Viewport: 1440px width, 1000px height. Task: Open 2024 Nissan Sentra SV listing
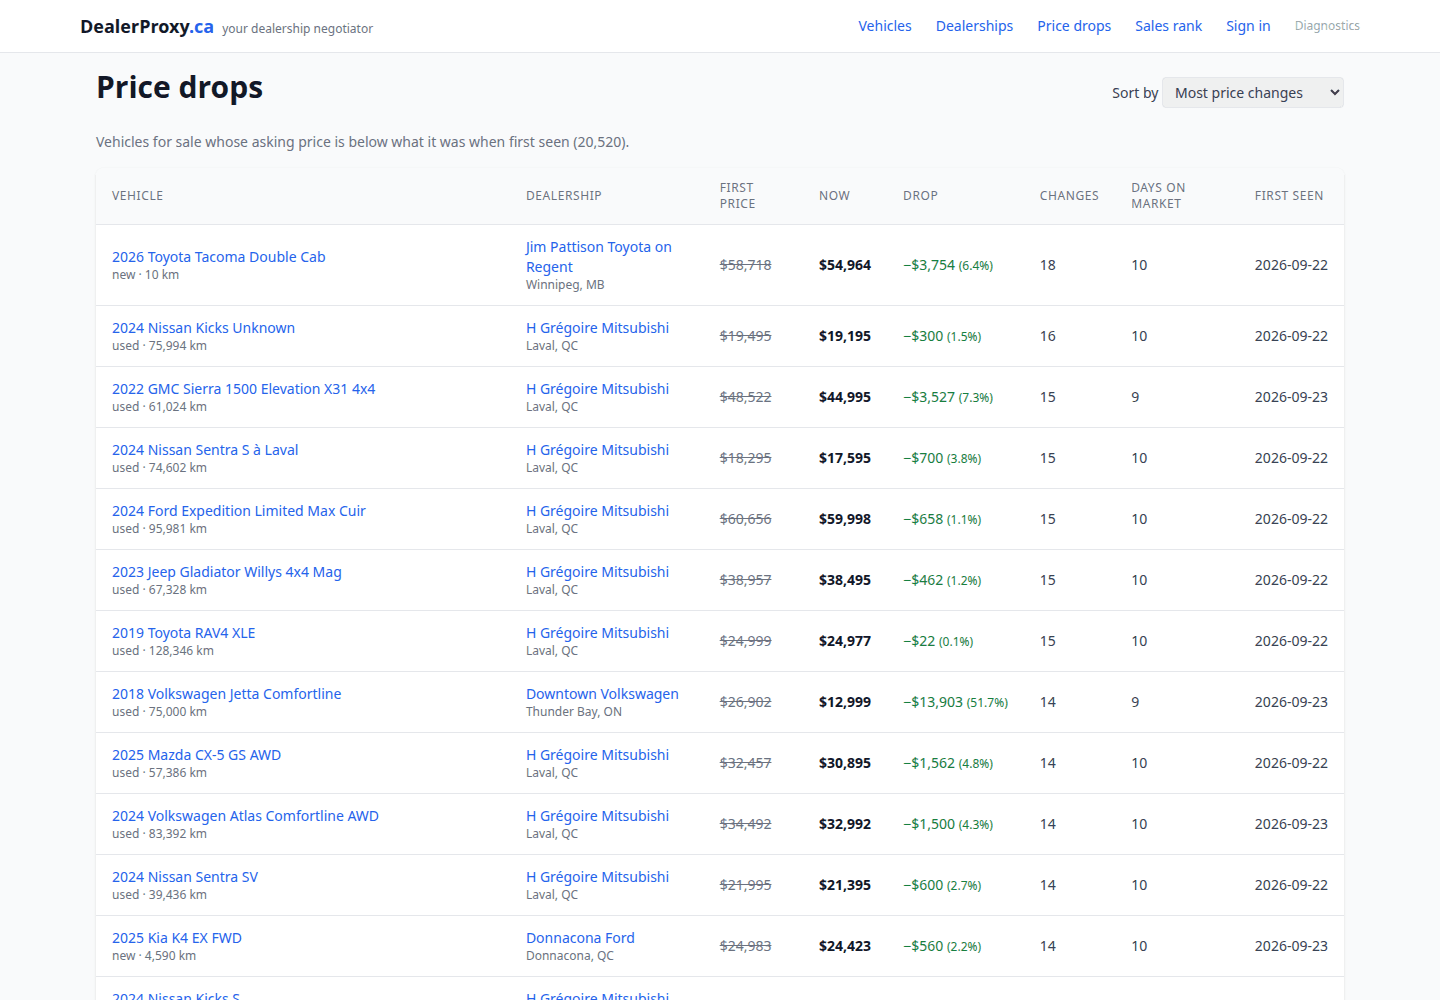[185, 877]
